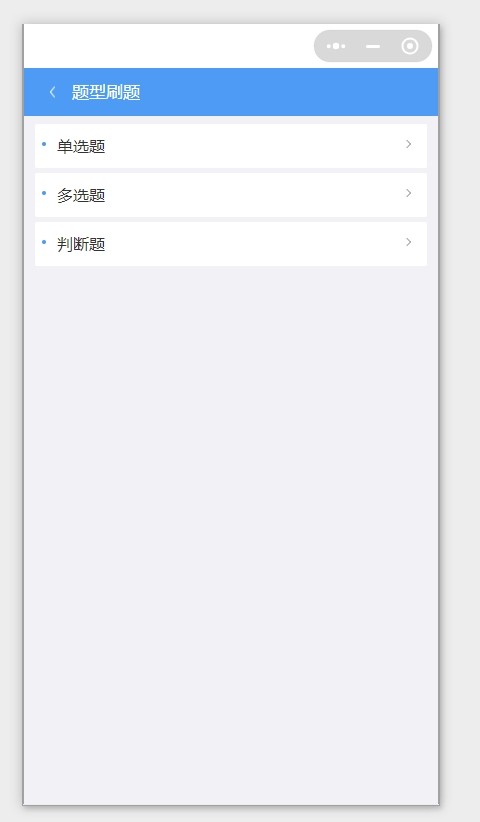Click the dash icon in the capsule

pos(373,46)
